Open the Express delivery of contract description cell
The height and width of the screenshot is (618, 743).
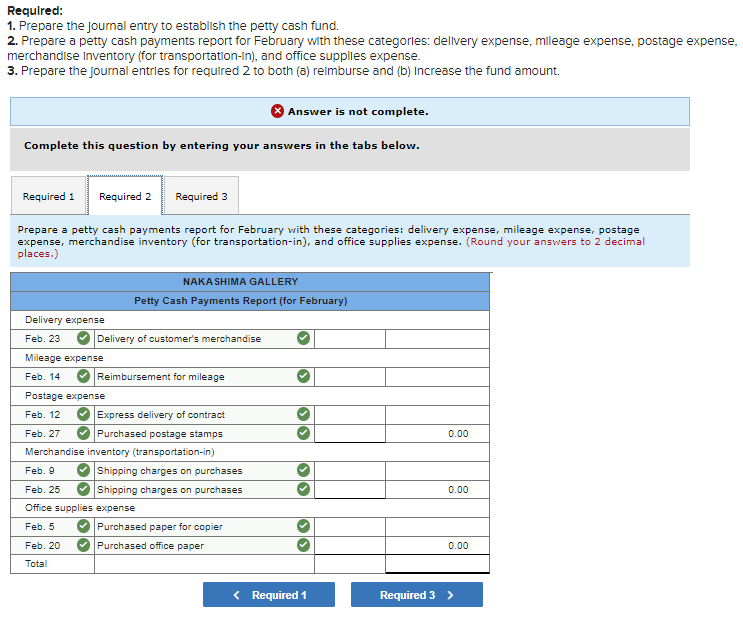click(x=204, y=415)
